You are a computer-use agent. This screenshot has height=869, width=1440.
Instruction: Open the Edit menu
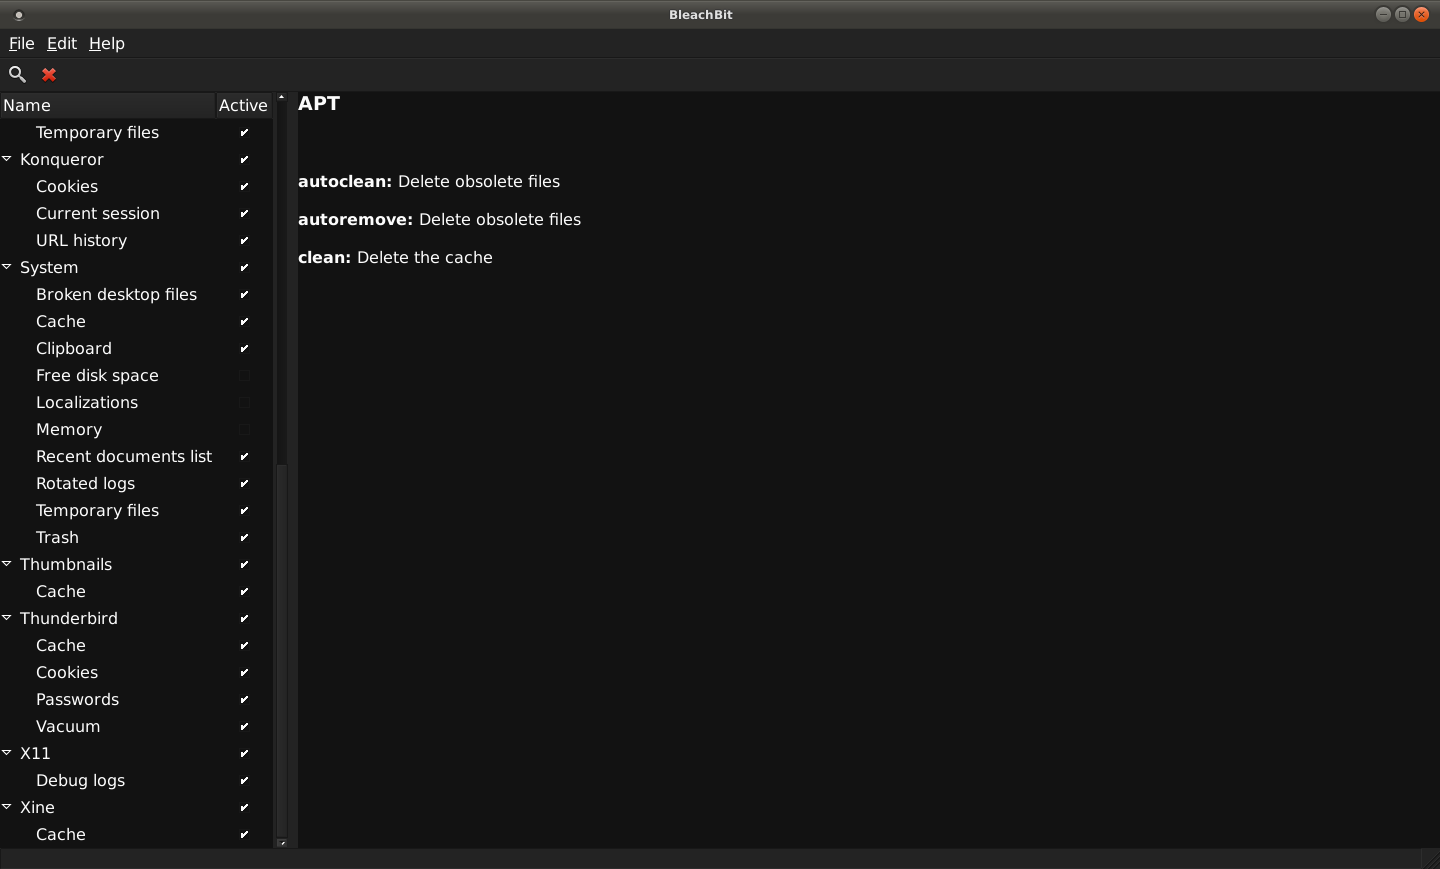[x=61, y=44]
